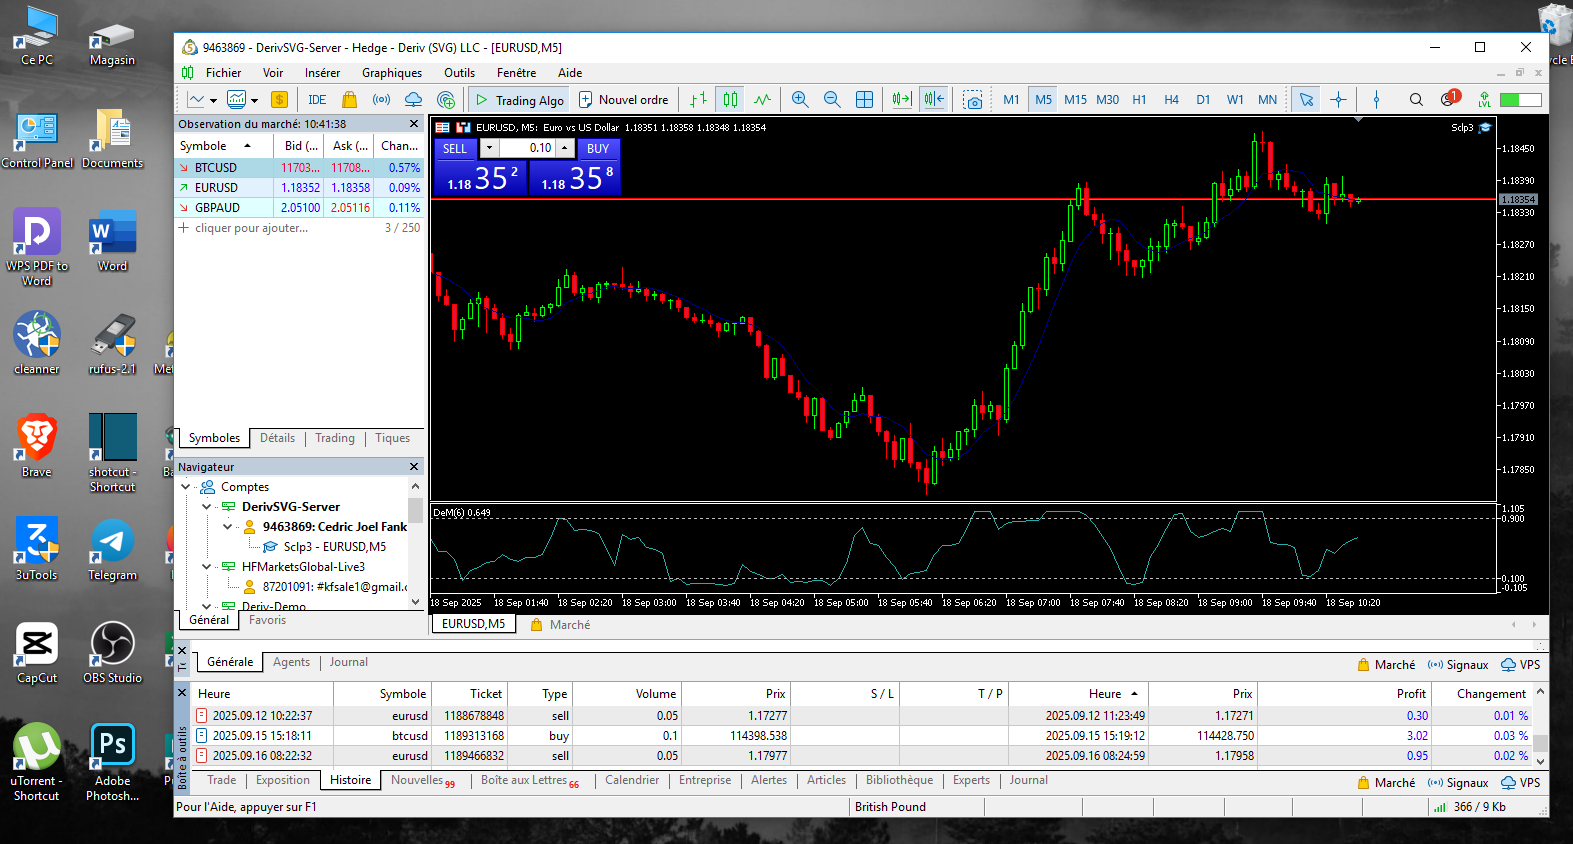1573x844 pixels.
Task: Select the M15 timeframe
Action: point(1075,99)
